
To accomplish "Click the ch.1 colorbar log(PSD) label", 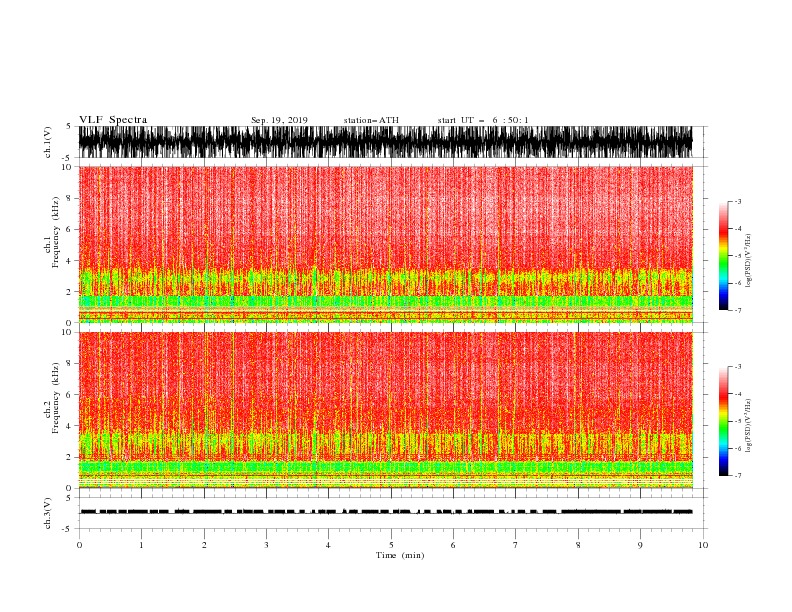I will (749, 261).
